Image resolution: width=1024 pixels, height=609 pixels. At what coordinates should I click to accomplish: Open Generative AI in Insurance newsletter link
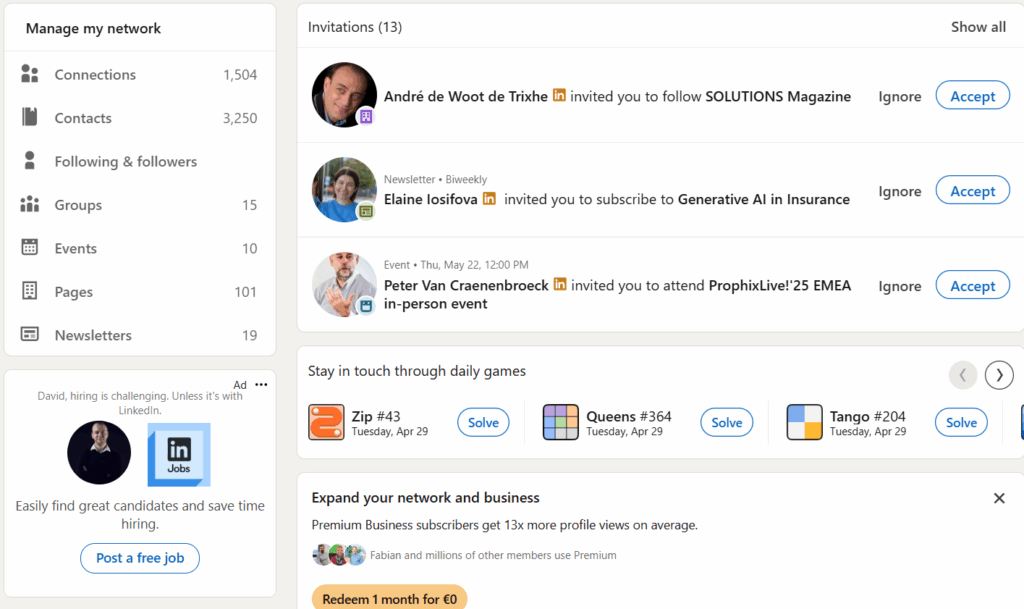(x=763, y=199)
